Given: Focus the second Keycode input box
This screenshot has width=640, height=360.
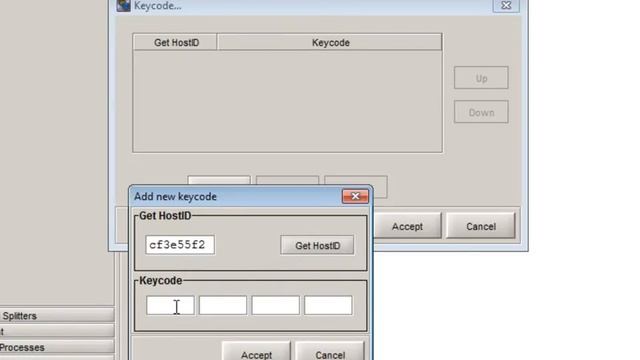Looking at the screenshot, I should (223, 305).
